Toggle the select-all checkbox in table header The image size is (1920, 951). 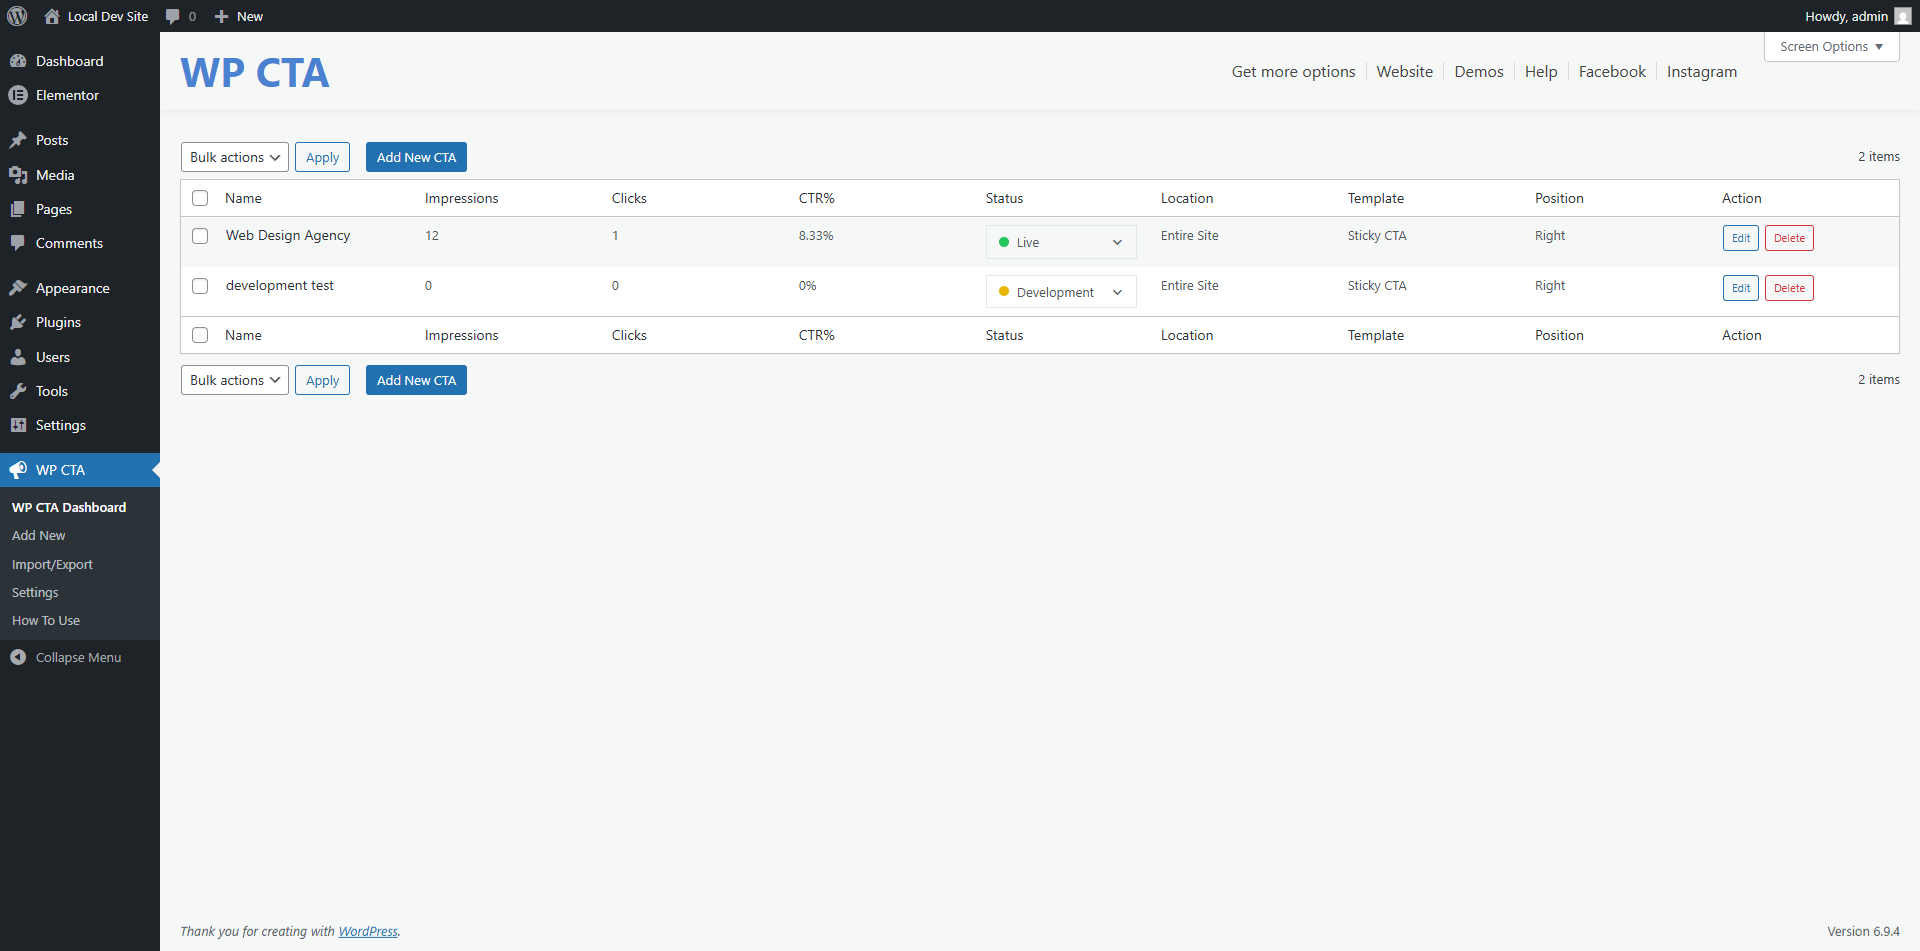200,198
